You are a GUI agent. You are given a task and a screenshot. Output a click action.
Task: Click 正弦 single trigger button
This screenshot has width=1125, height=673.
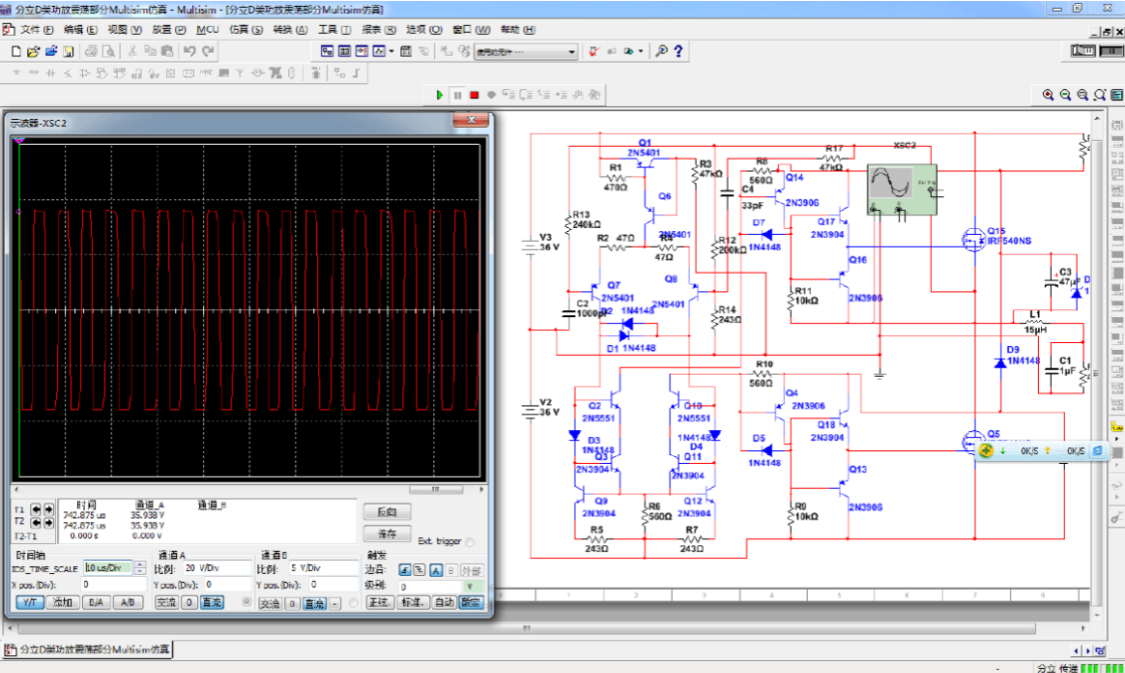(x=380, y=602)
